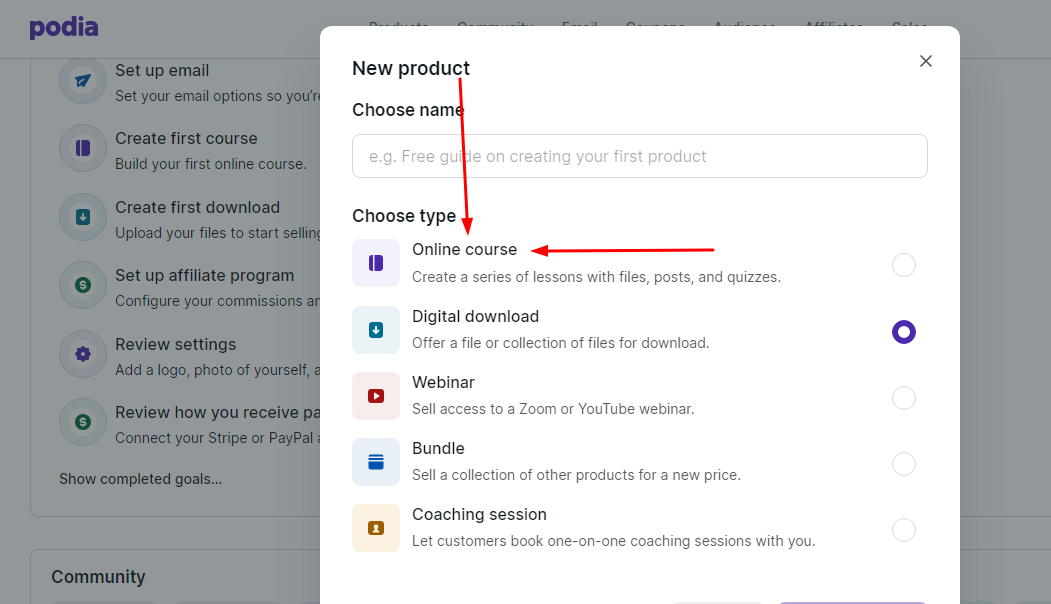
Task: Click the Create first download arrow icon
Action: coord(82,217)
